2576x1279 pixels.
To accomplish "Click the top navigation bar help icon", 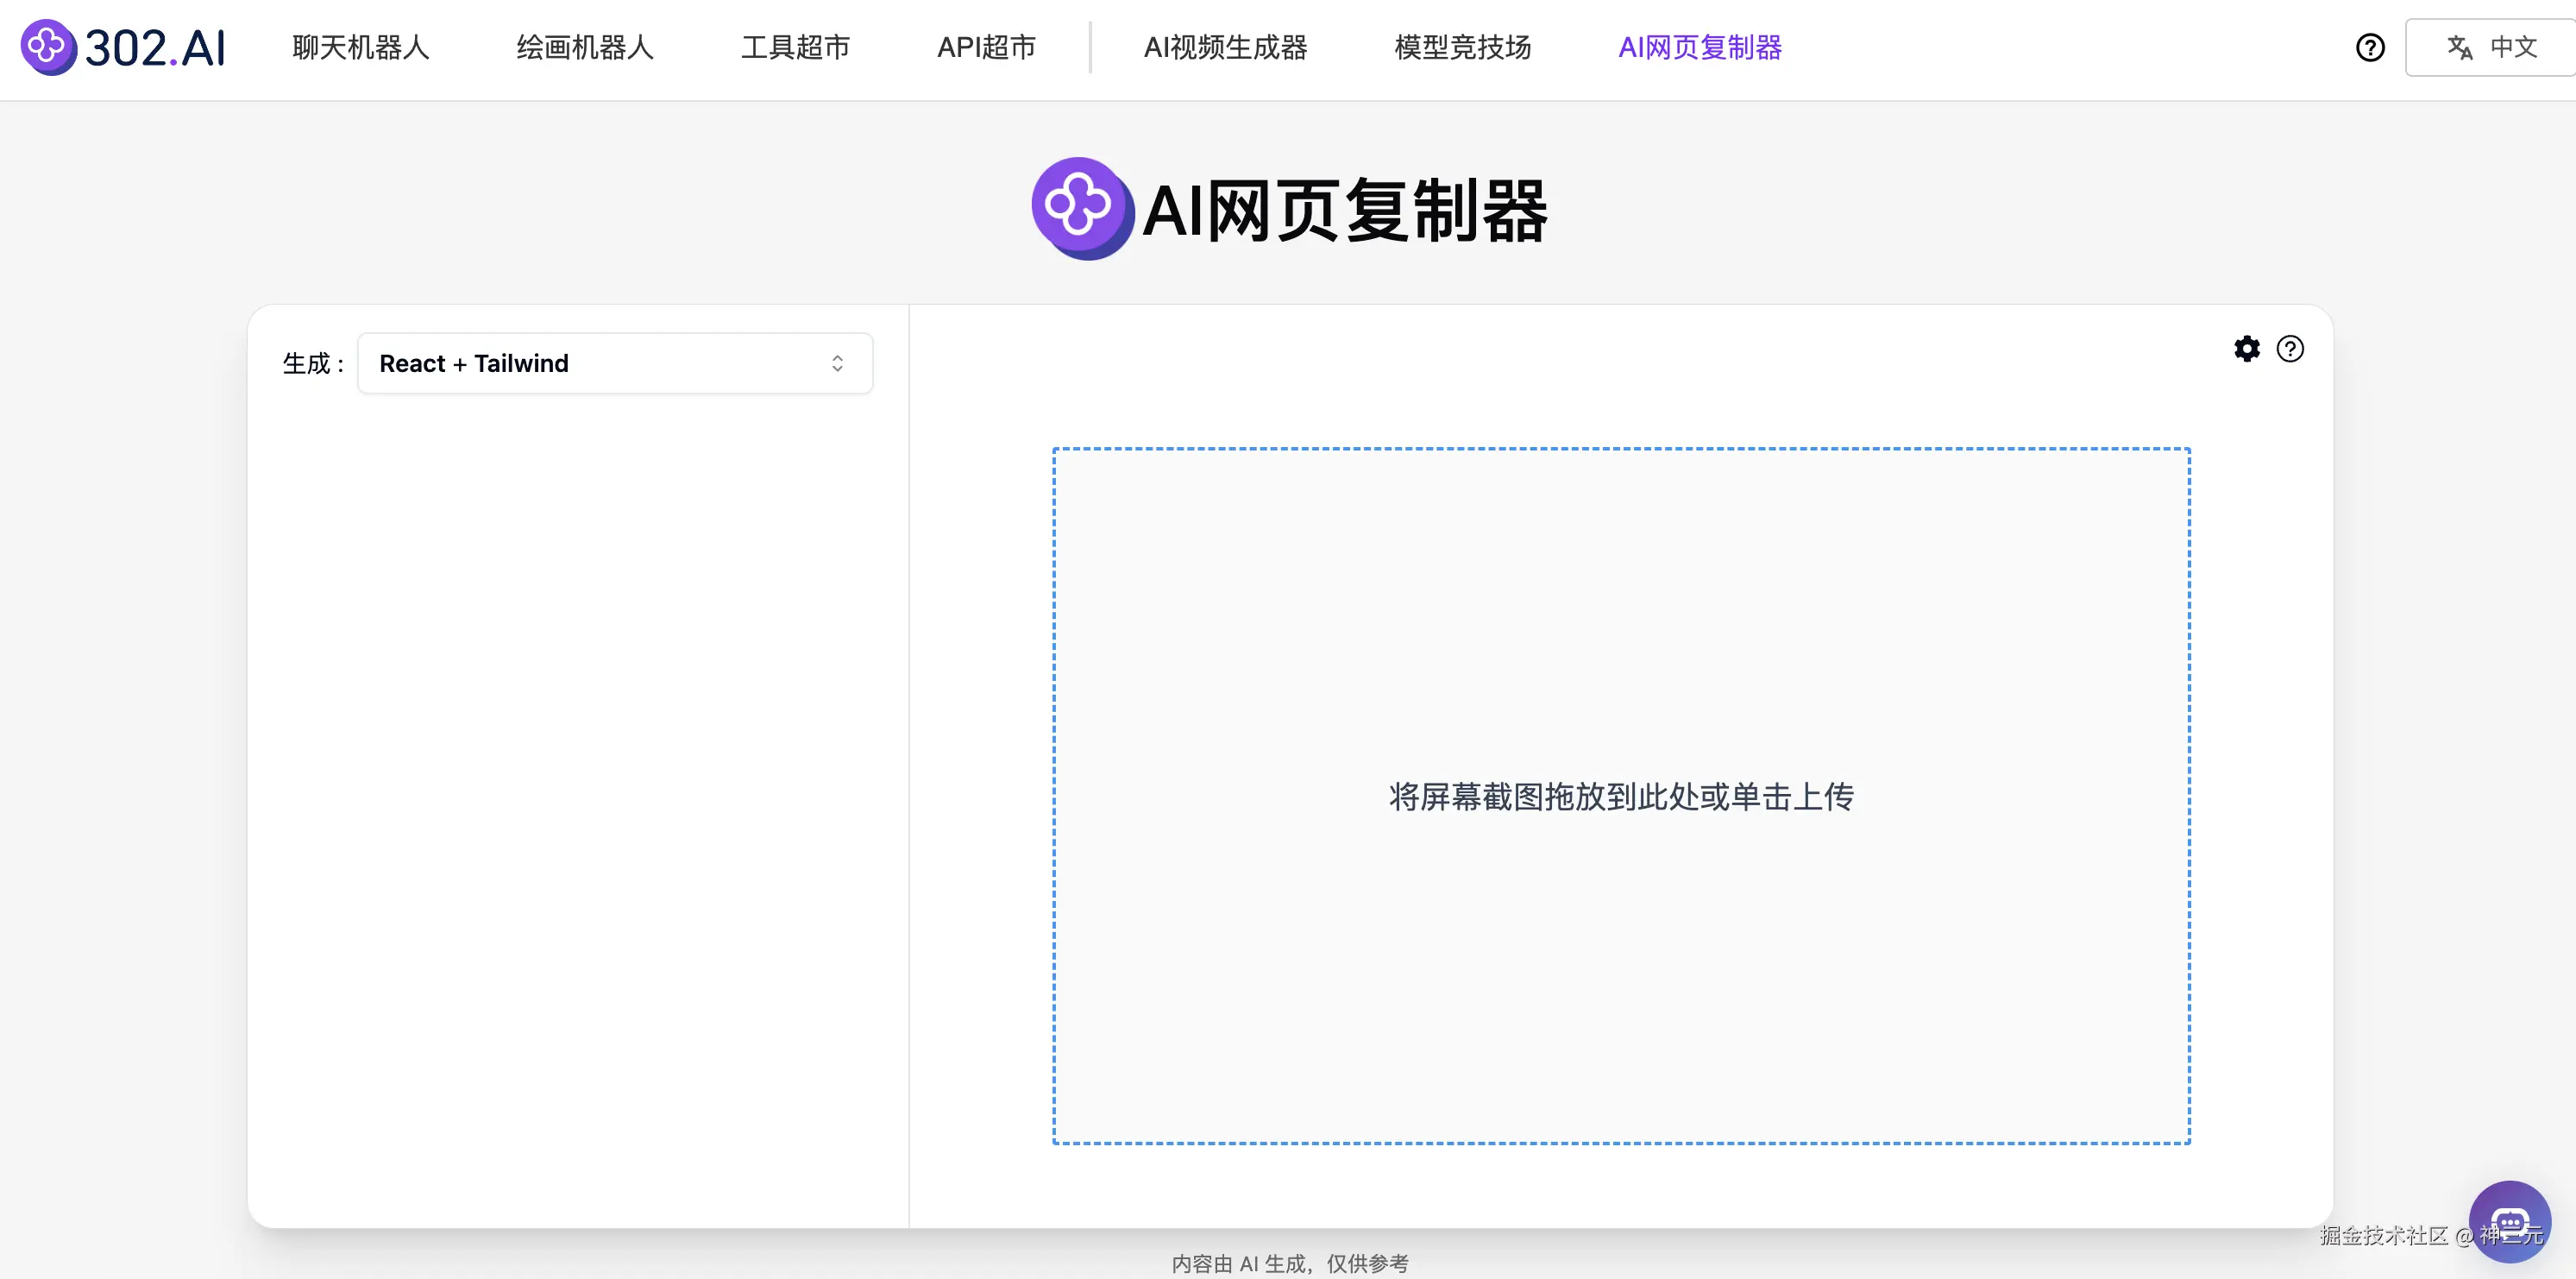I will (x=2370, y=47).
